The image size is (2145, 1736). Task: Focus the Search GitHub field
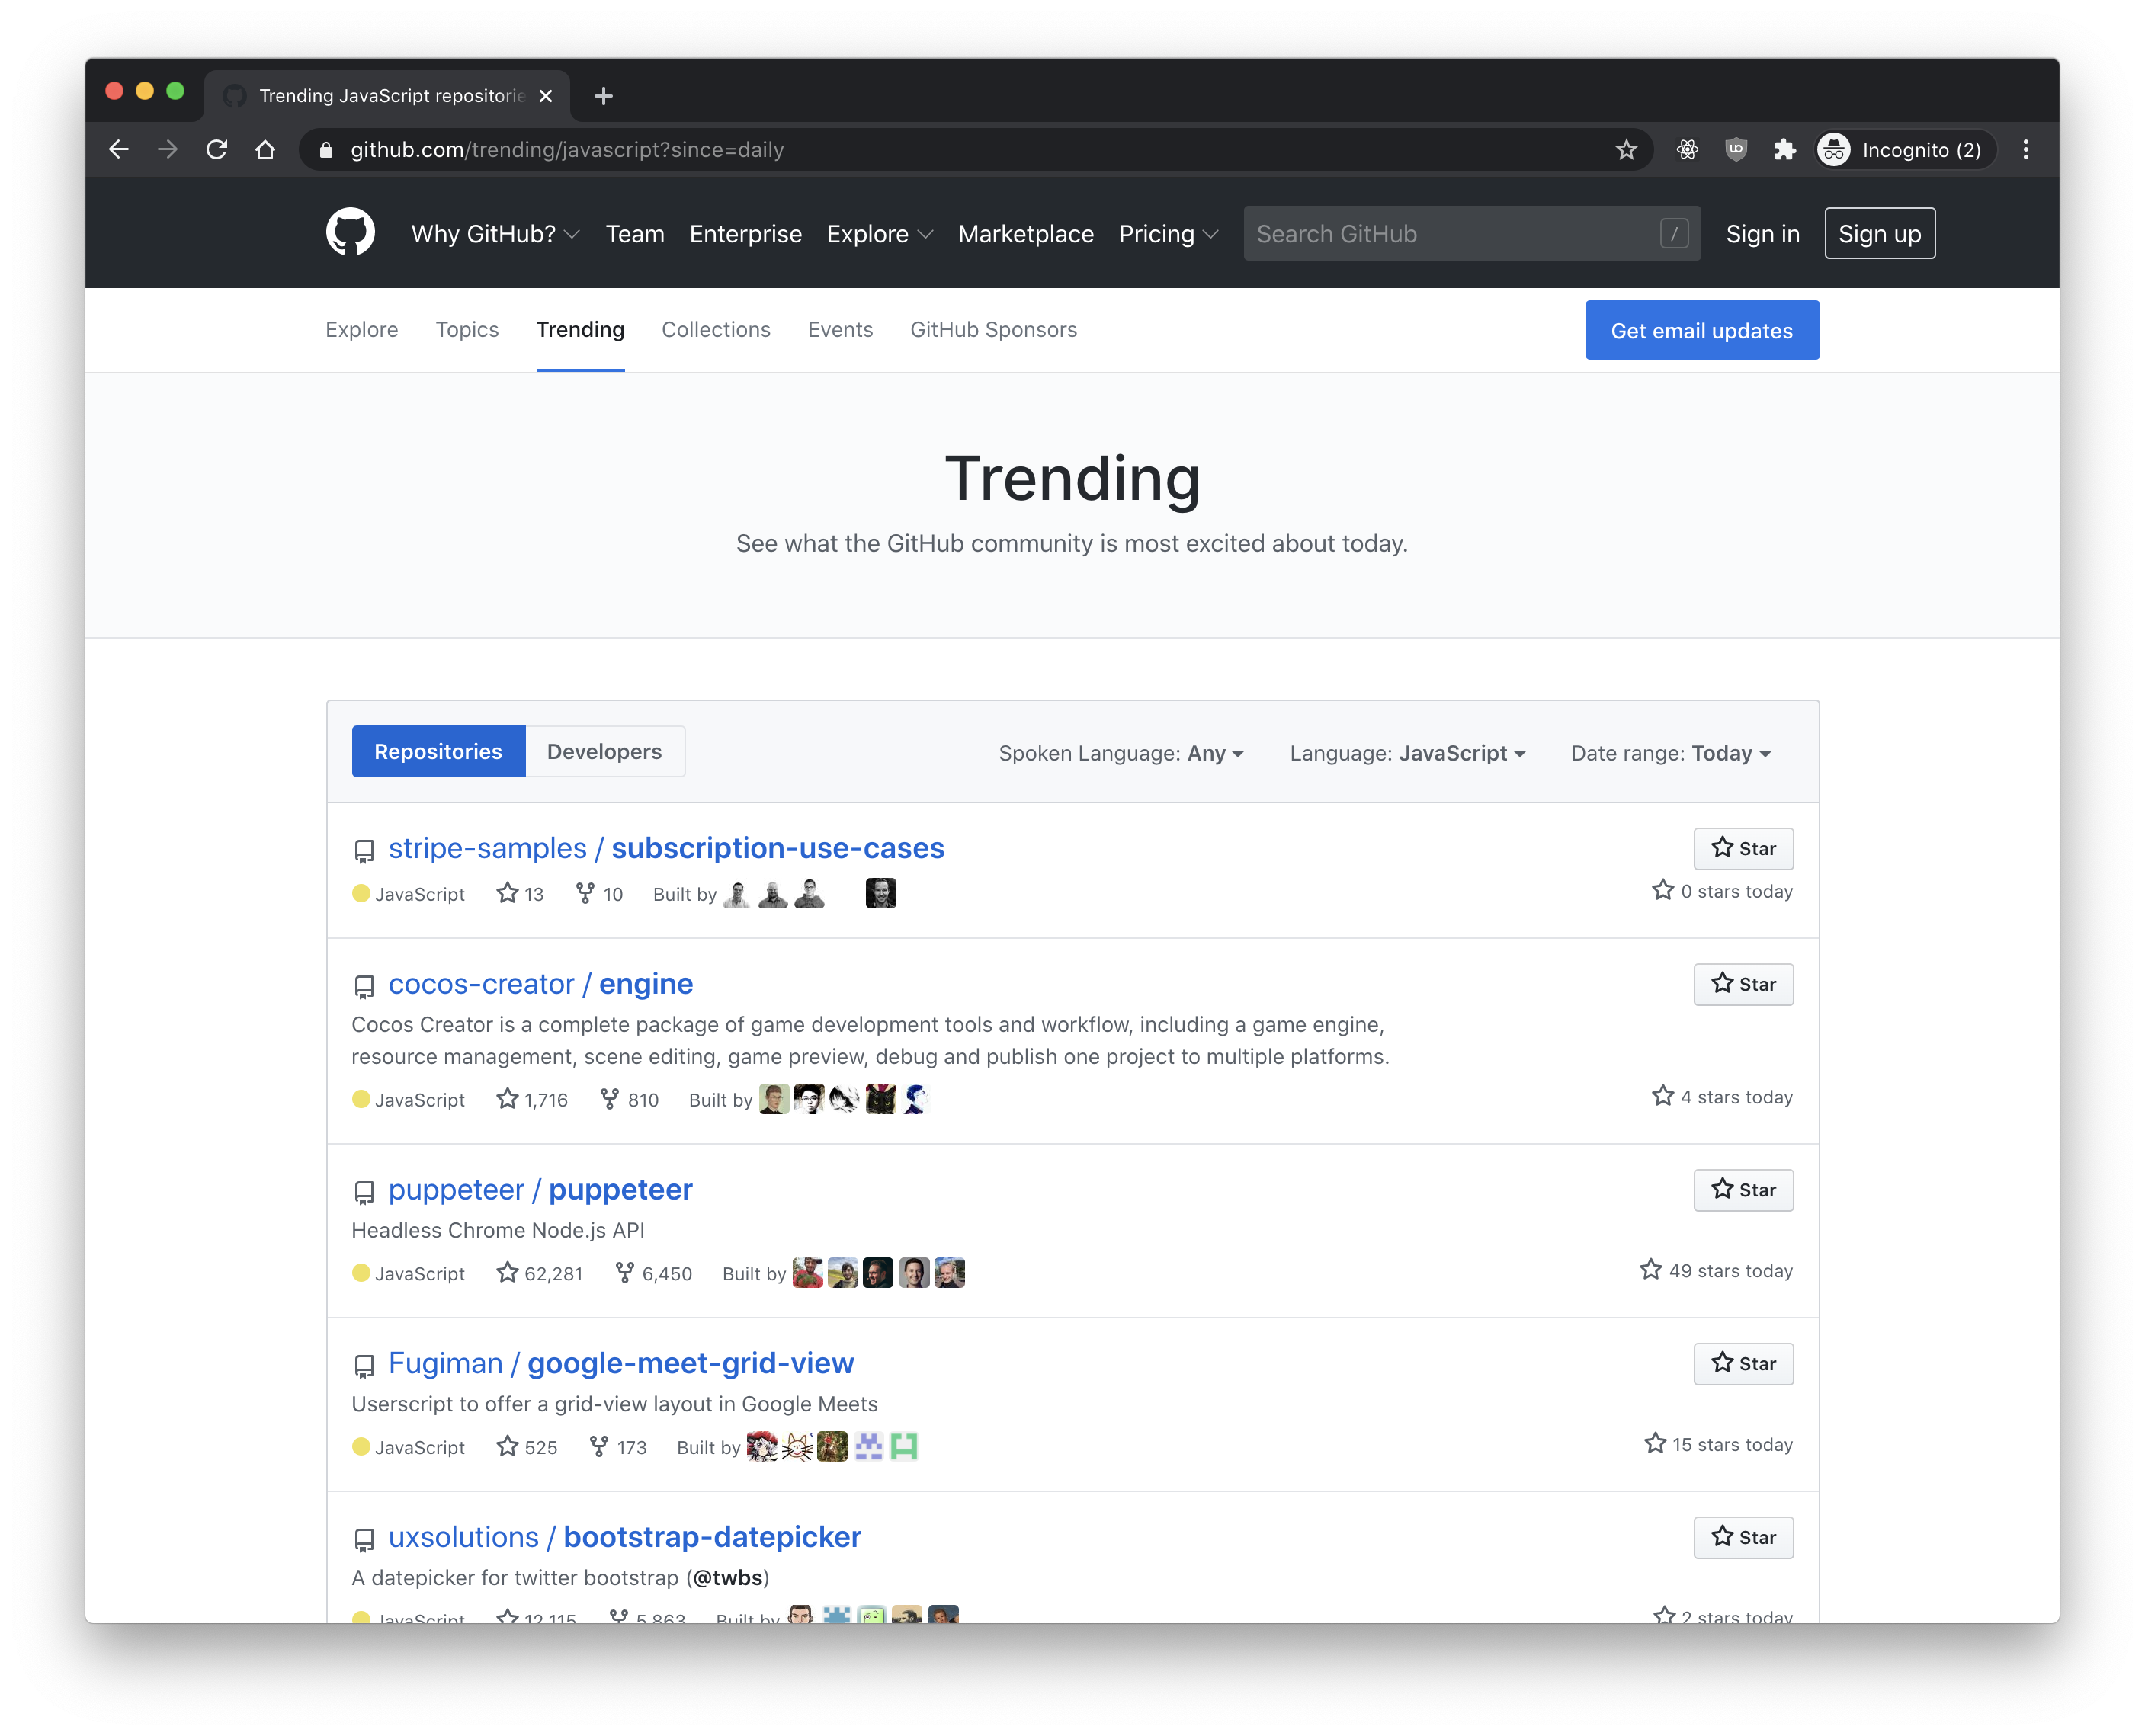click(x=1472, y=234)
